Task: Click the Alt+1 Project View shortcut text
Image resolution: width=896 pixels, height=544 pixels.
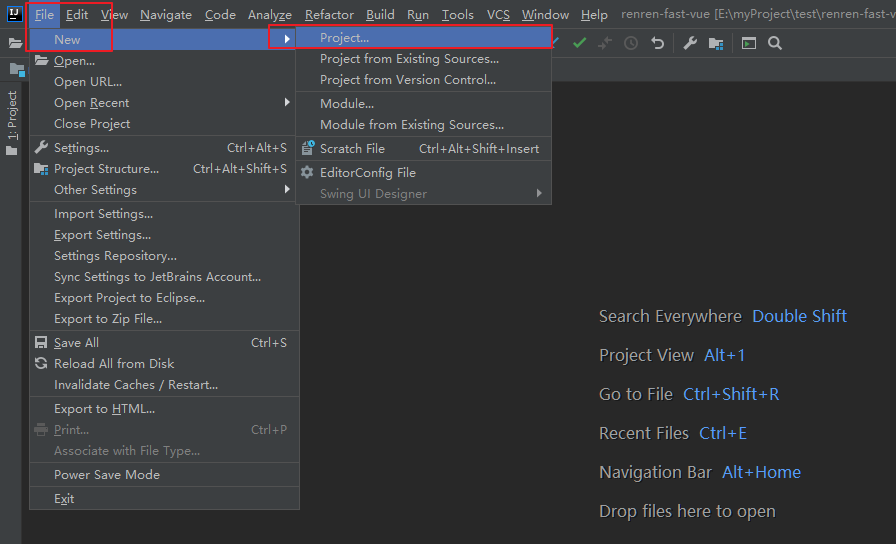Action: coord(725,355)
